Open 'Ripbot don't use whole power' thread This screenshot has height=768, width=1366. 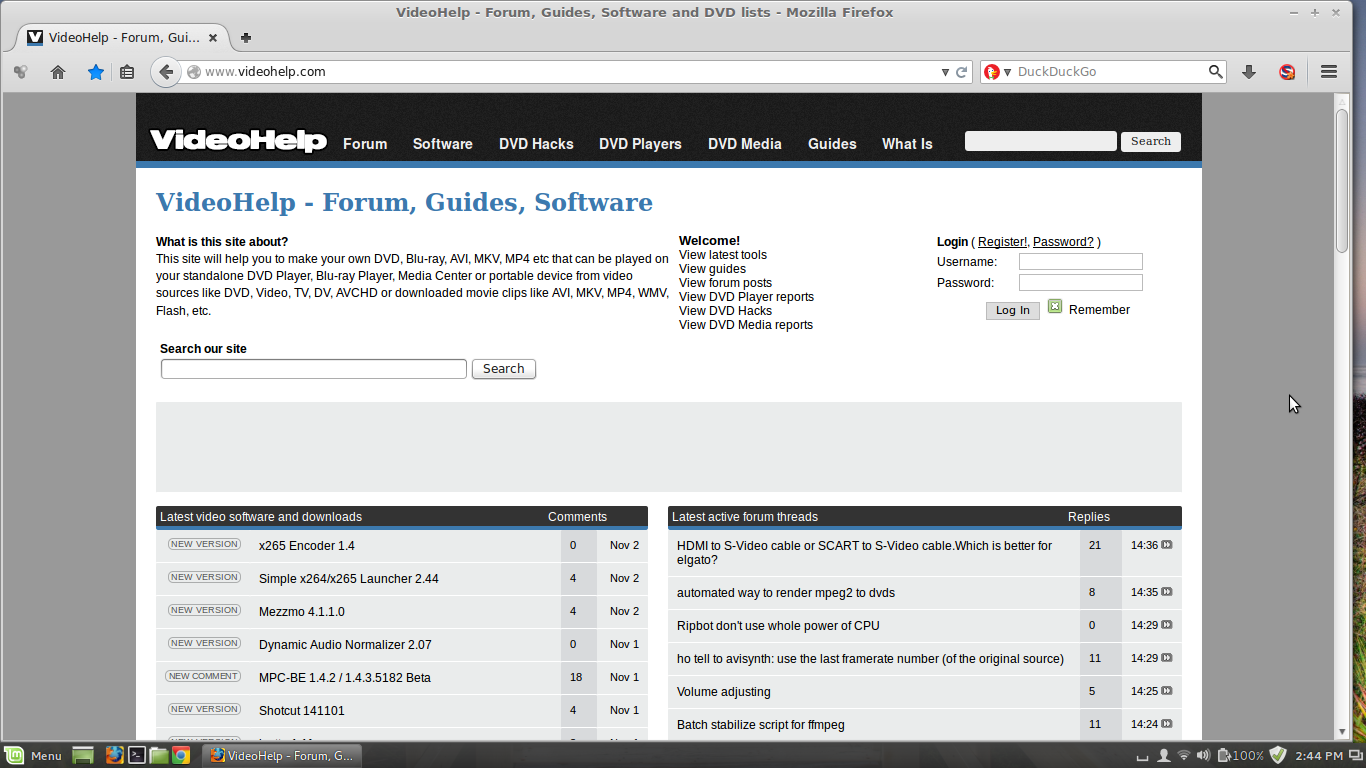(x=778, y=626)
